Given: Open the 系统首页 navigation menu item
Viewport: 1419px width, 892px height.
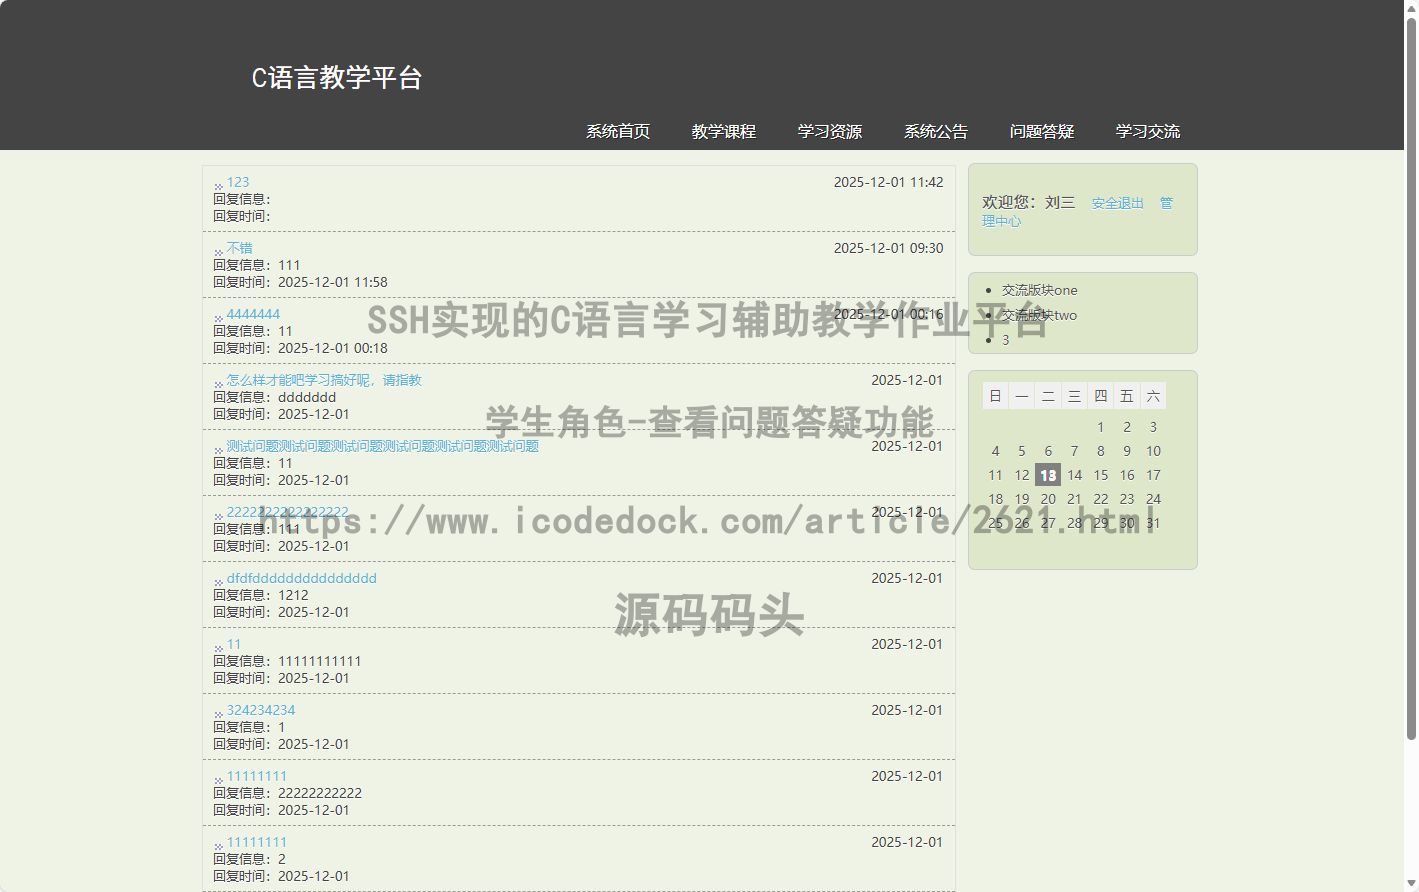Looking at the screenshot, I should click(x=617, y=131).
